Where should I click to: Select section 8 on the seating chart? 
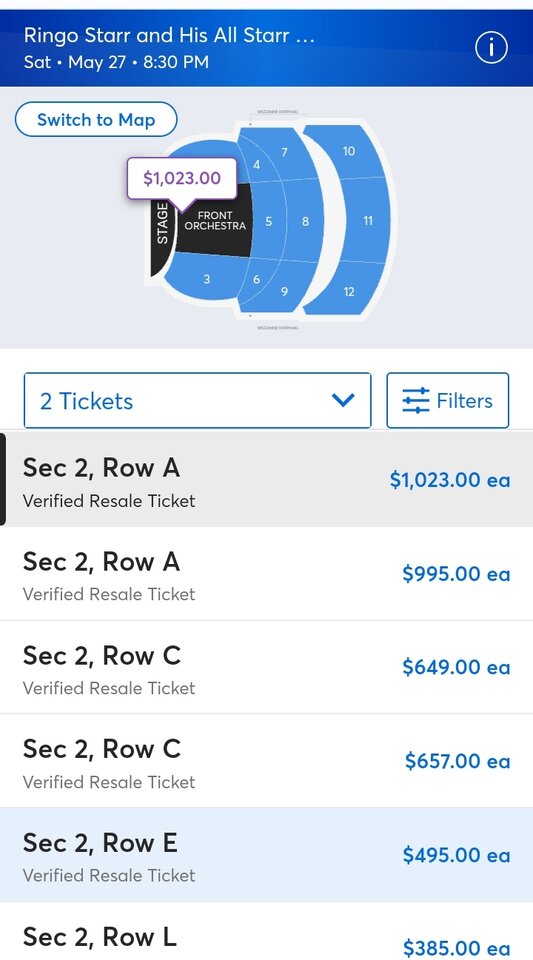coord(305,222)
